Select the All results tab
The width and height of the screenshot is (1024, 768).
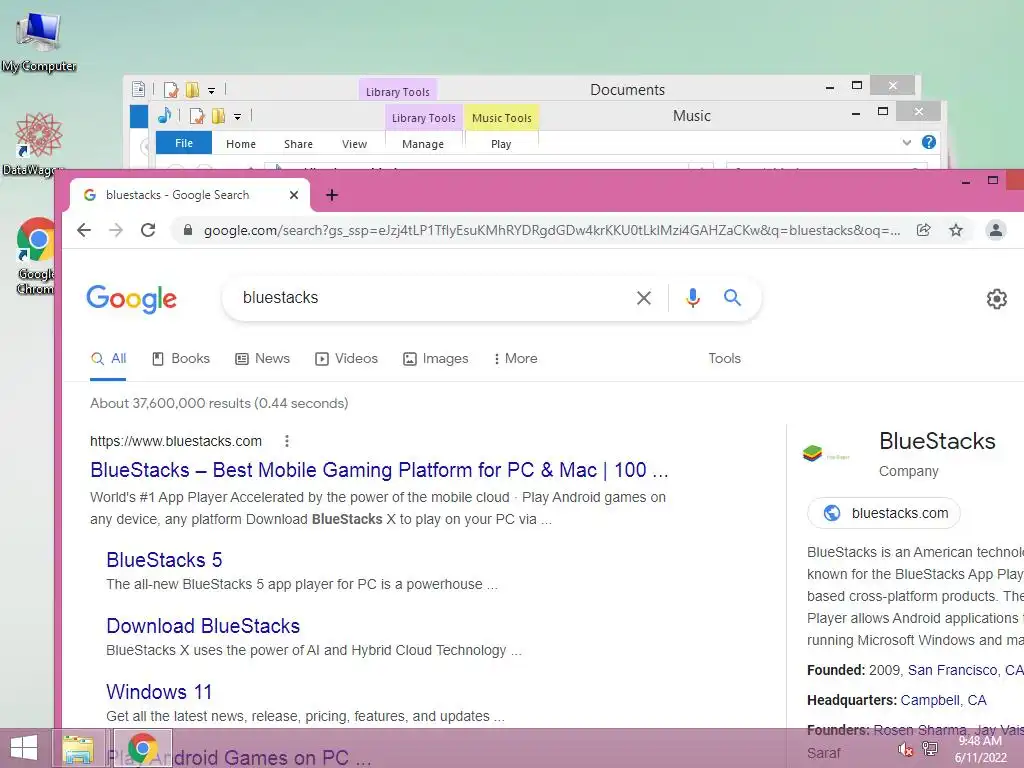tap(108, 359)
